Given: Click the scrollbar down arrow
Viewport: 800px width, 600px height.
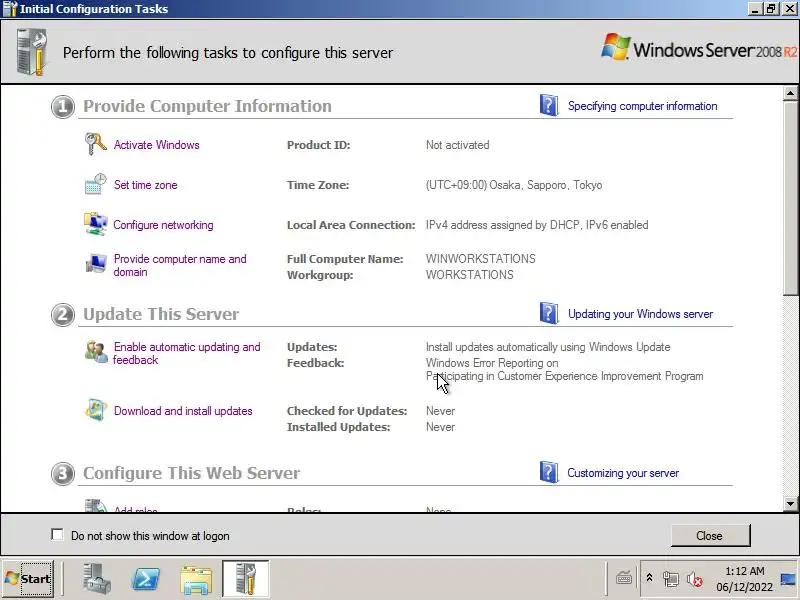Looking at the screenshot, I should click(790, 504).
